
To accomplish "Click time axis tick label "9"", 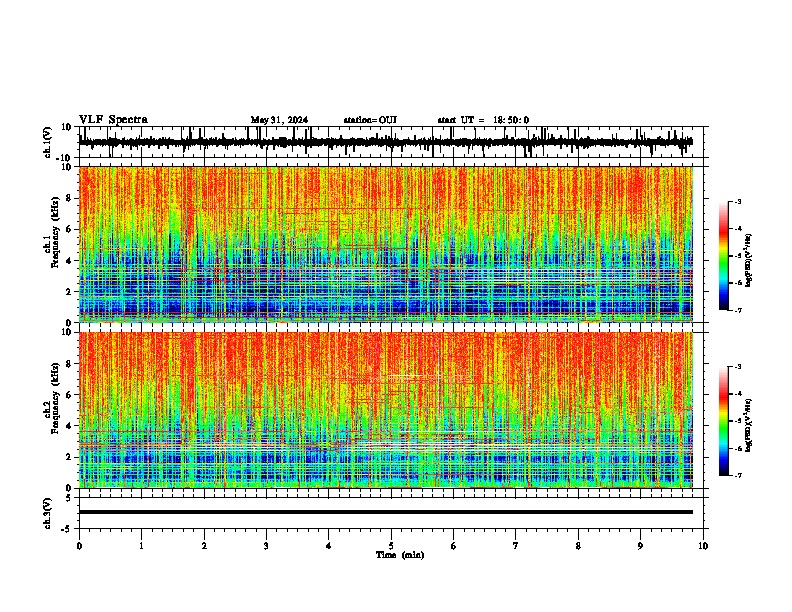I will pyautogui.click(x=640, y=546).
